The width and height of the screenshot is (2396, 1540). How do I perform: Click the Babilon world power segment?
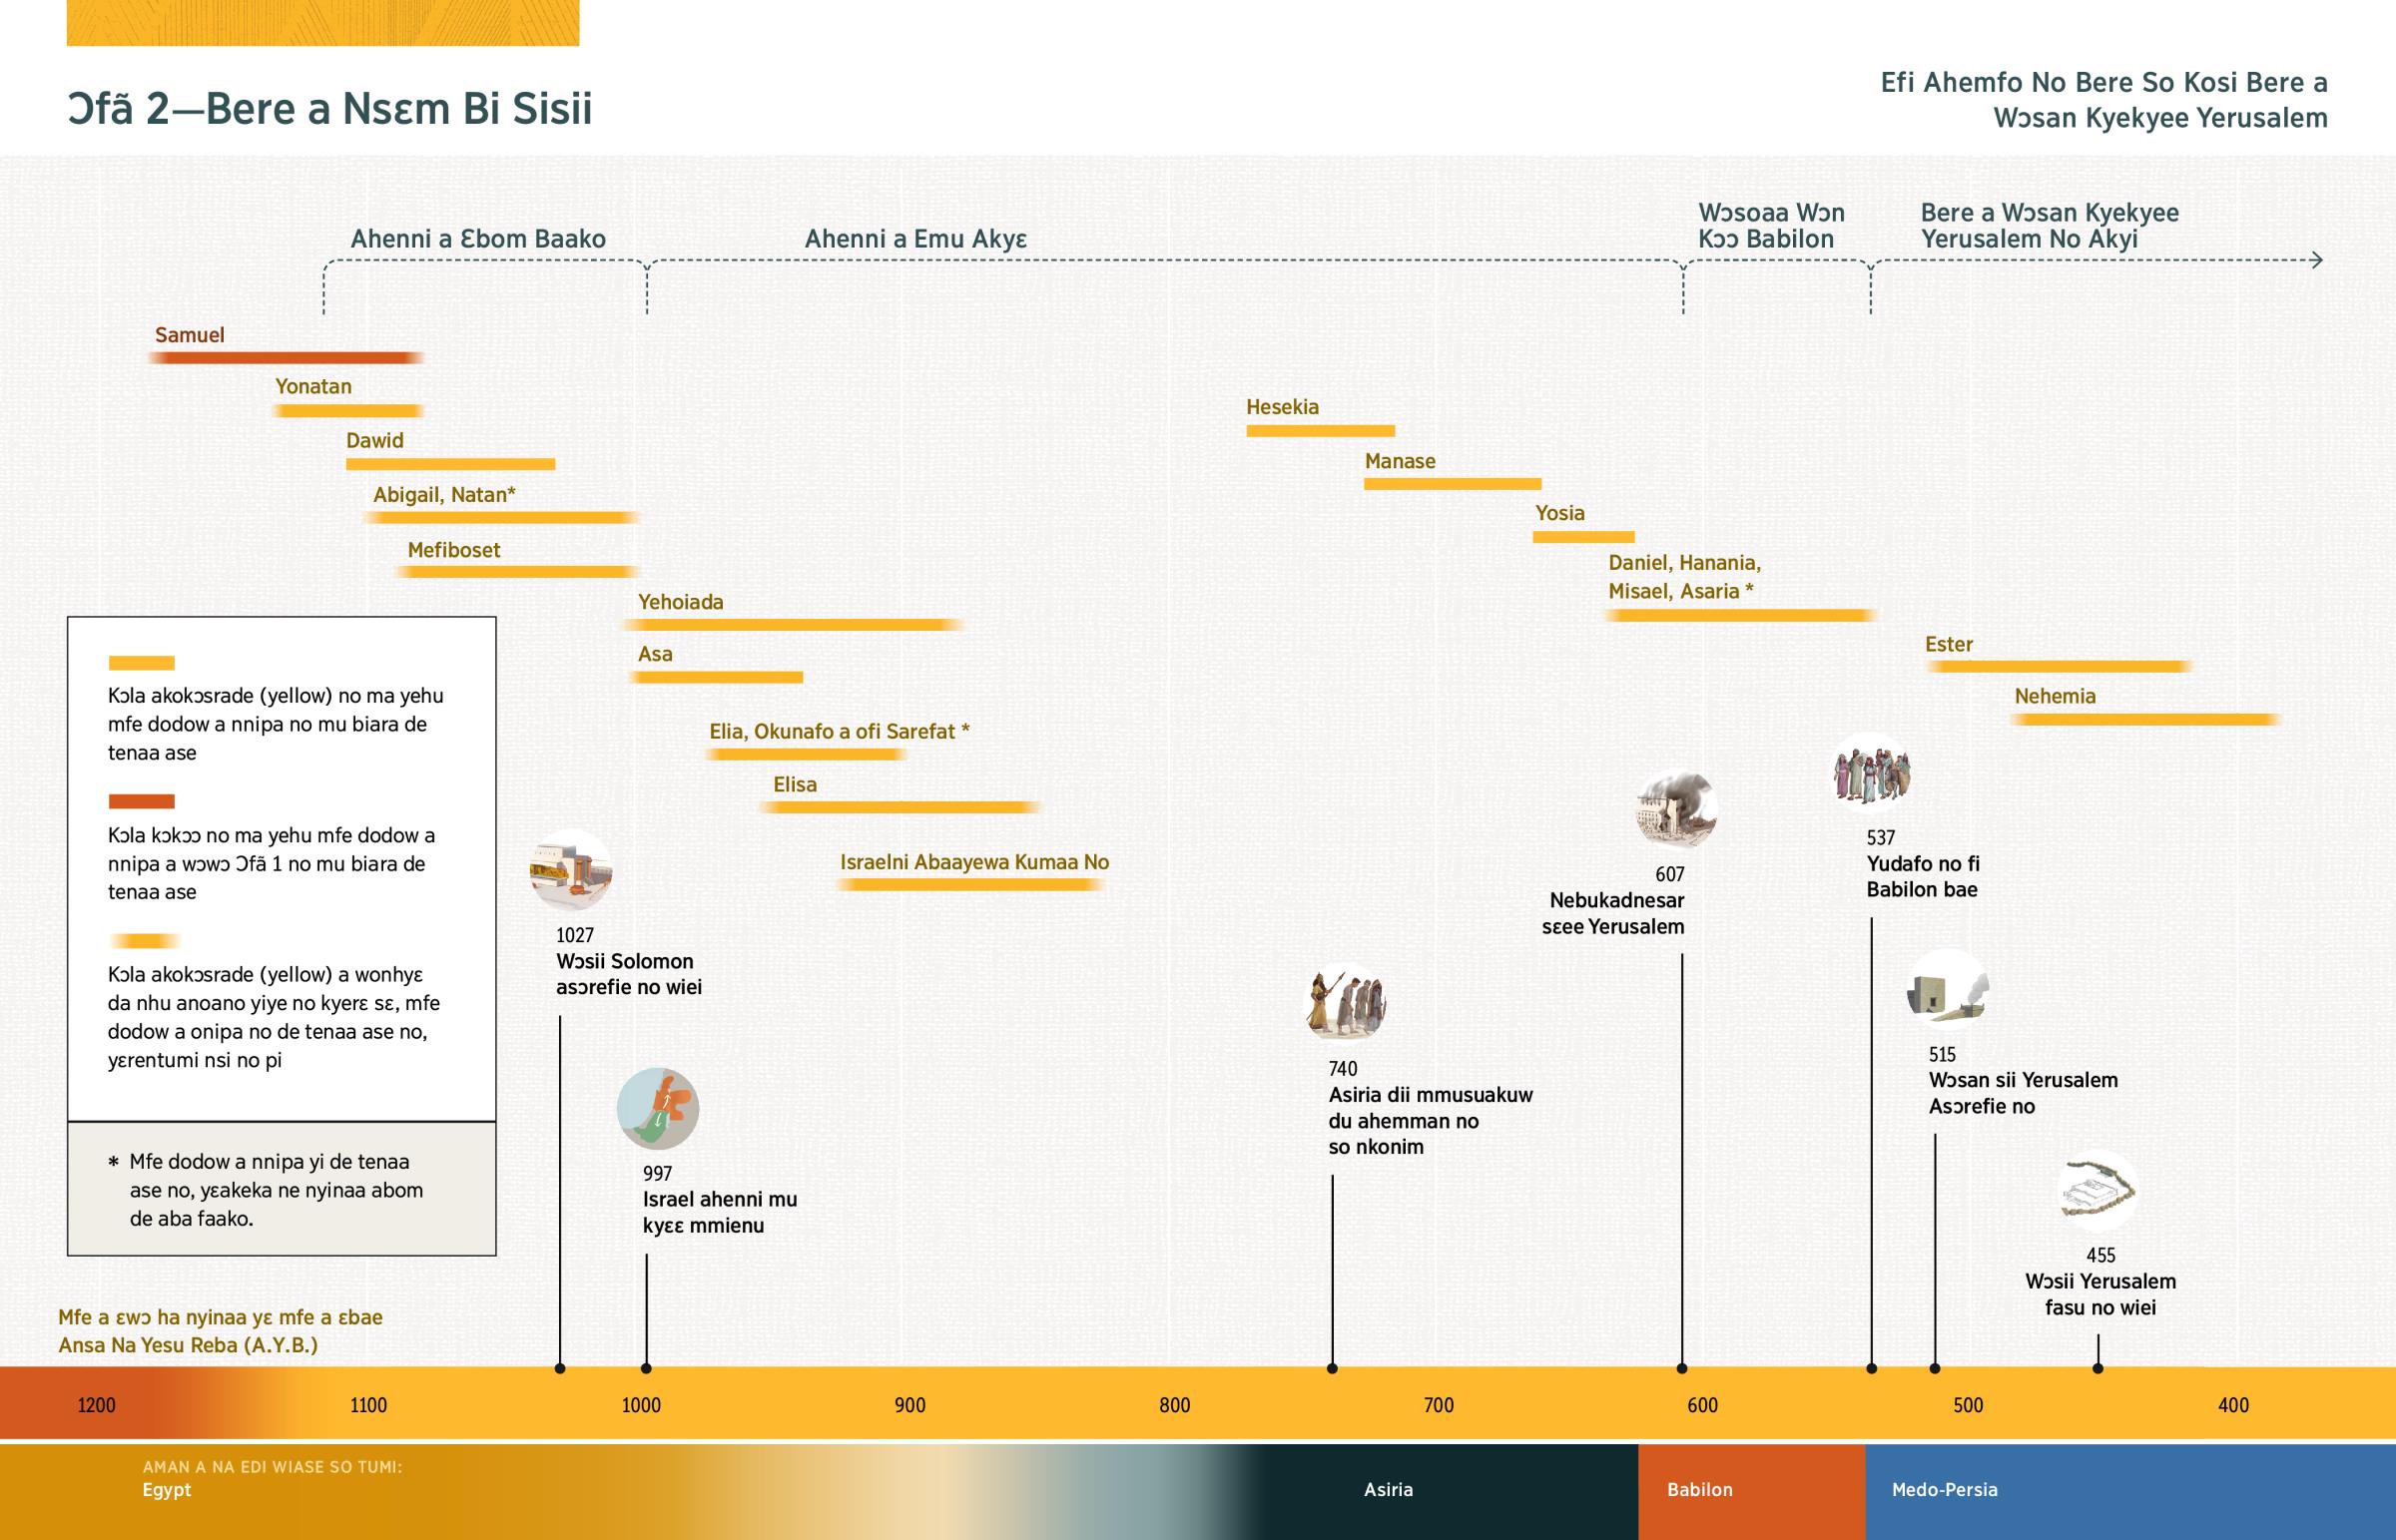pos(1750,1490)
